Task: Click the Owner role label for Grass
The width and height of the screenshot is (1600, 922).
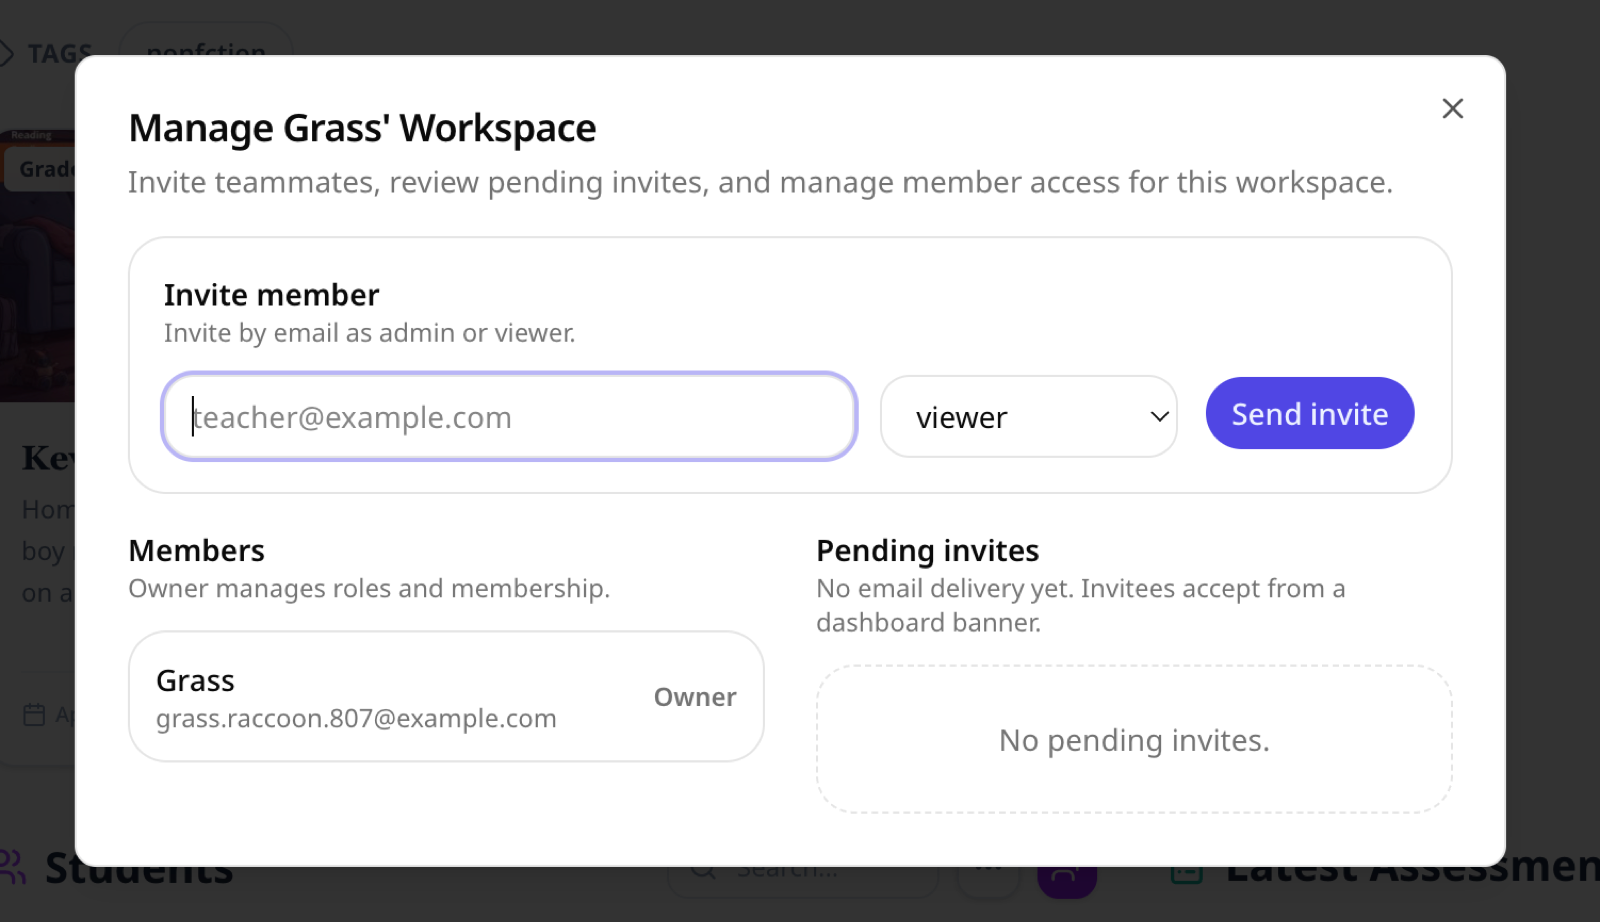Action: click(694, 697)
